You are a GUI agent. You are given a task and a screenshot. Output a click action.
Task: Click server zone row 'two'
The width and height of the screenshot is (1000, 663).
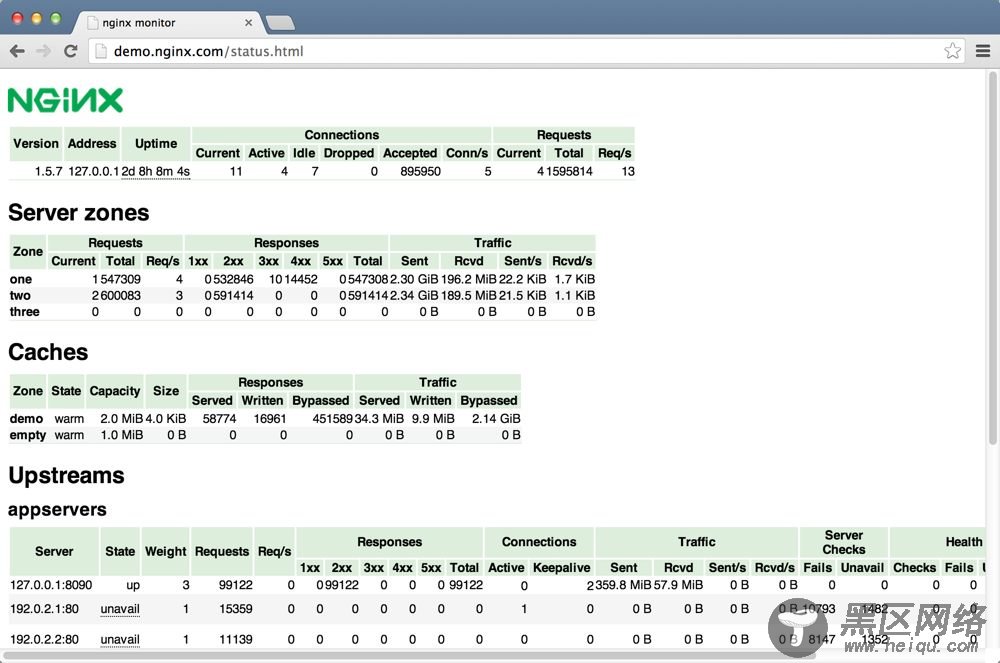302,296
